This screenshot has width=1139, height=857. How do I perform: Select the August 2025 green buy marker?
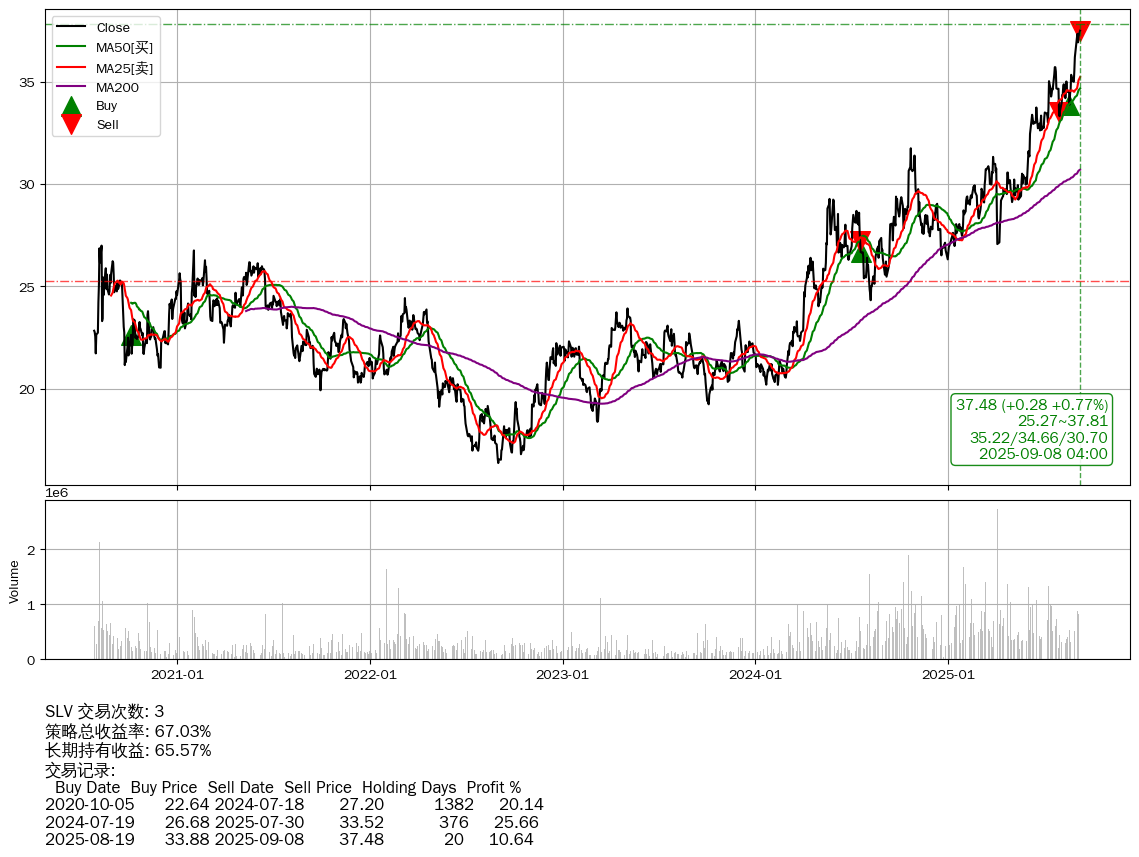coord(1070,104)
